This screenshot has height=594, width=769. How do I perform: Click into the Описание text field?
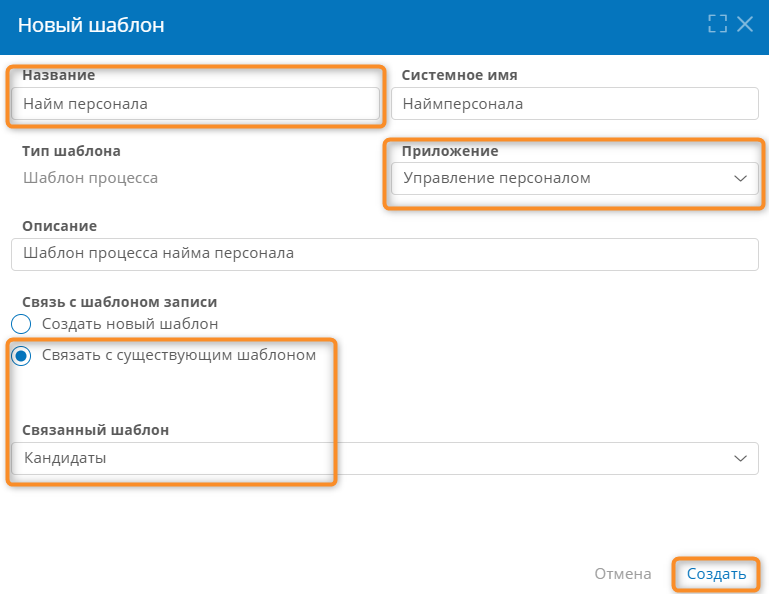[385, 254]
